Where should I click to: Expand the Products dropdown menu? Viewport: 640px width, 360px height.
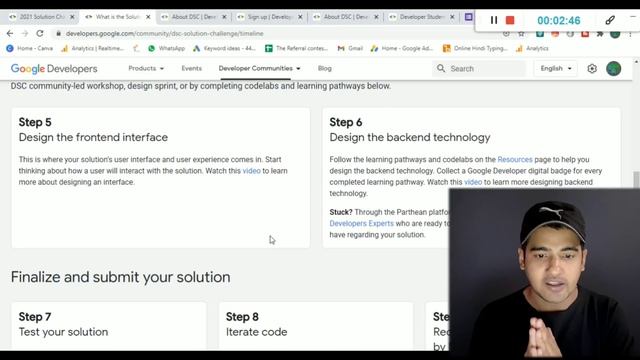(146, 68)
